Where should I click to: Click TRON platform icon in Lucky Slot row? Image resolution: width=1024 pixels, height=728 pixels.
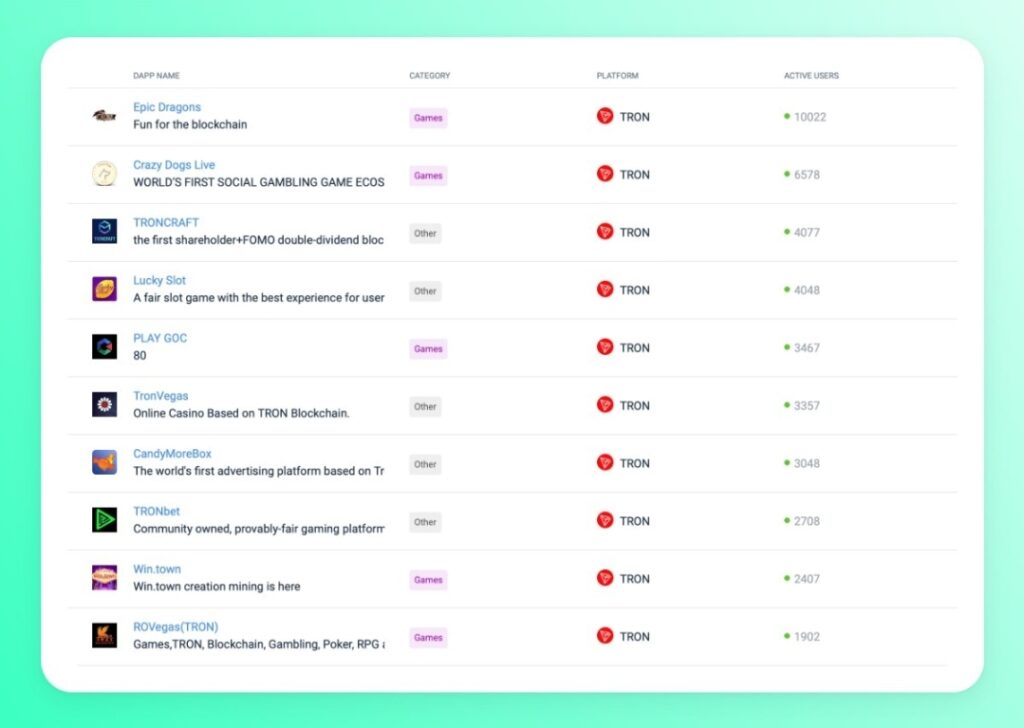tap(605, 289)
